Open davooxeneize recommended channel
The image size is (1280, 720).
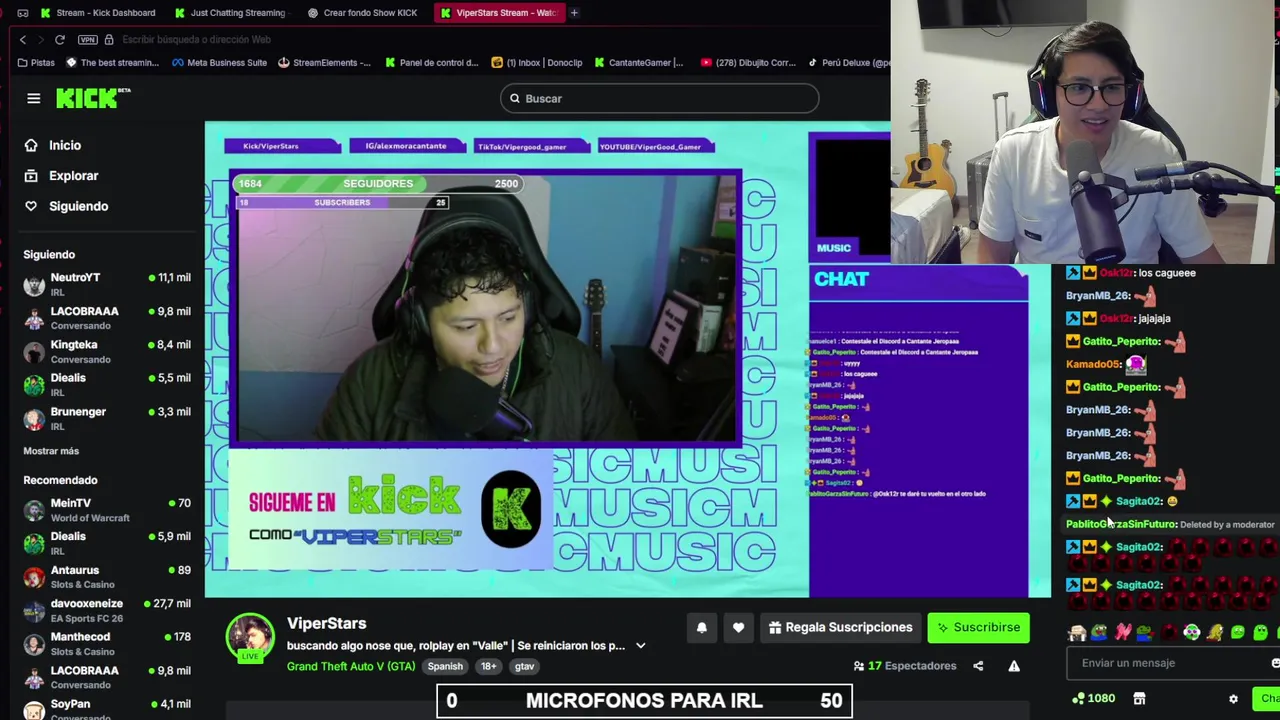pyautogui.click(x=107, y=610)
